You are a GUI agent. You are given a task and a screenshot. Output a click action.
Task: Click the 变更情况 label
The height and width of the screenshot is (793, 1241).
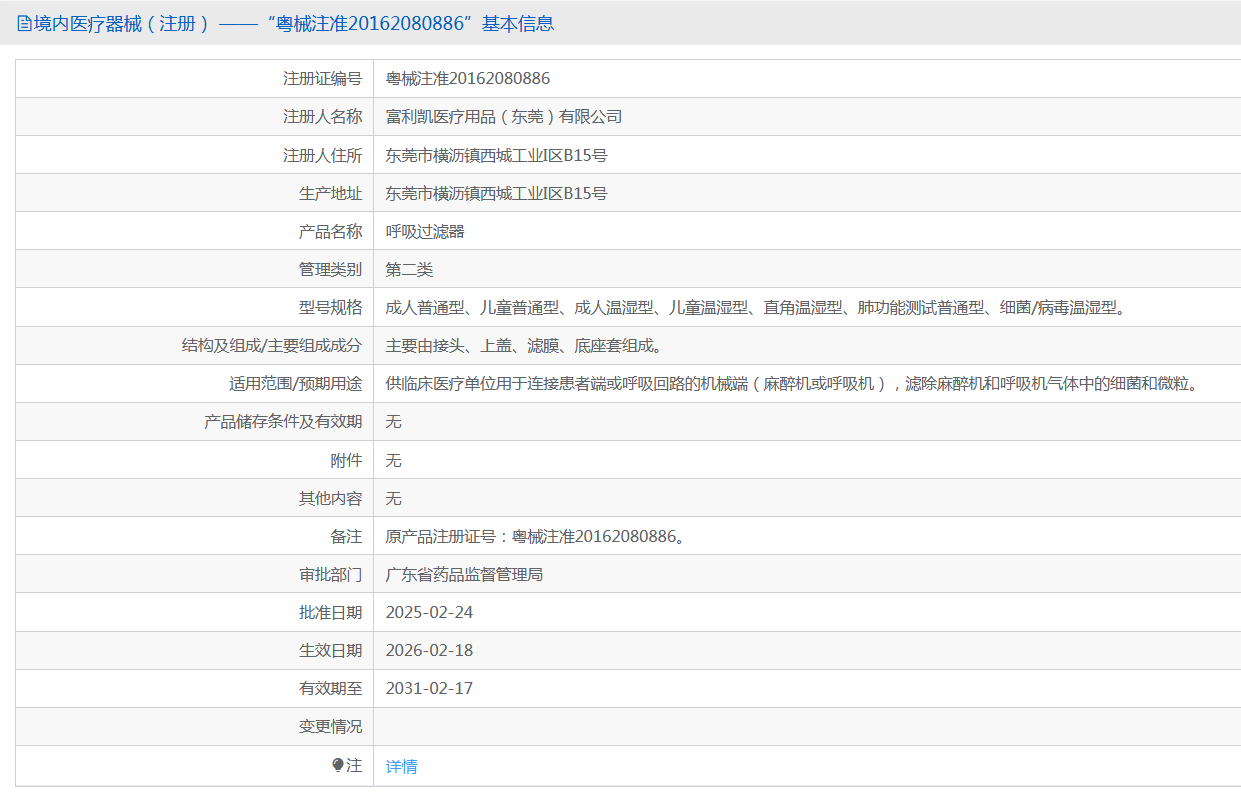(330, 727)
